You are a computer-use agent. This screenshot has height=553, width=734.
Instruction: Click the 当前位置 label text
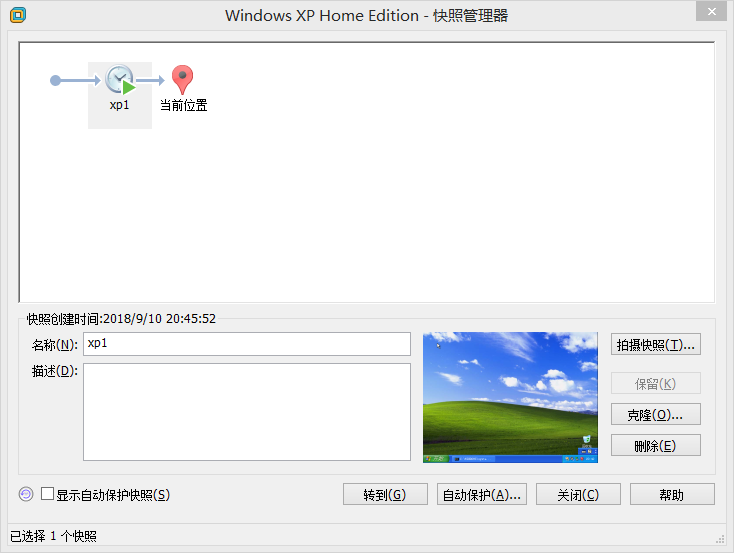184,105
